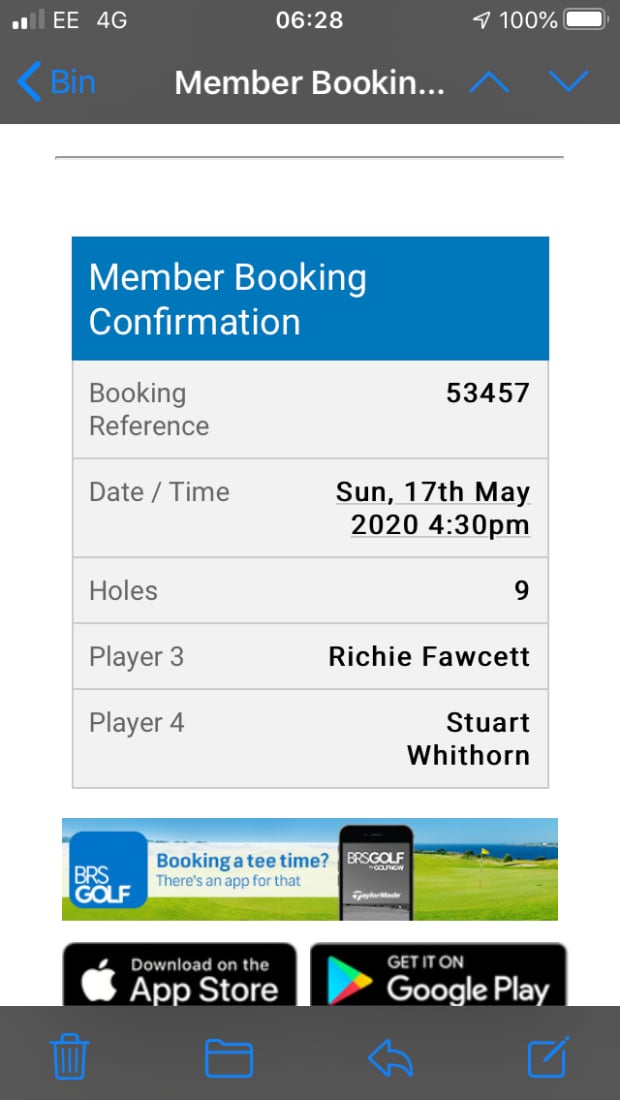Tap the Member Booking Confirmation header

(310, 299)
